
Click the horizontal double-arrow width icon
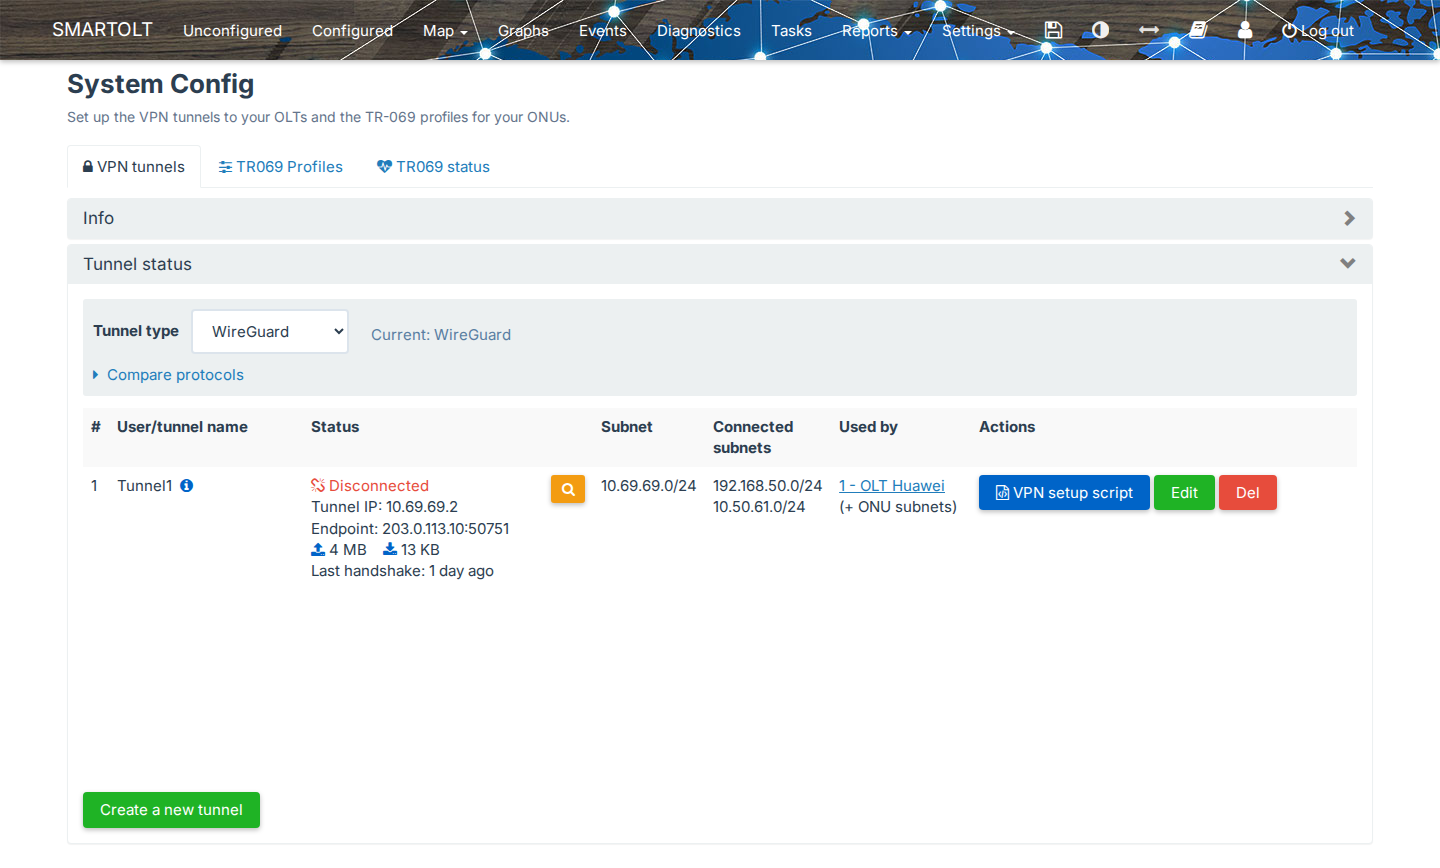point(1149,30)
